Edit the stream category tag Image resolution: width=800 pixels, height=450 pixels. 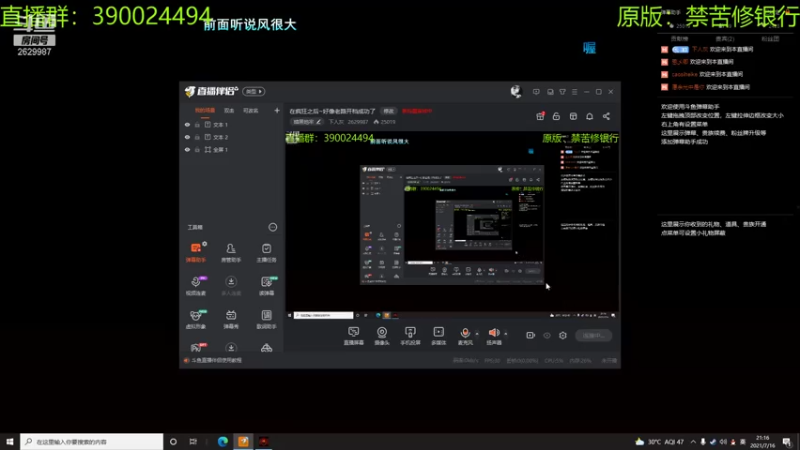pyautogui.click(x=307, y=122)
